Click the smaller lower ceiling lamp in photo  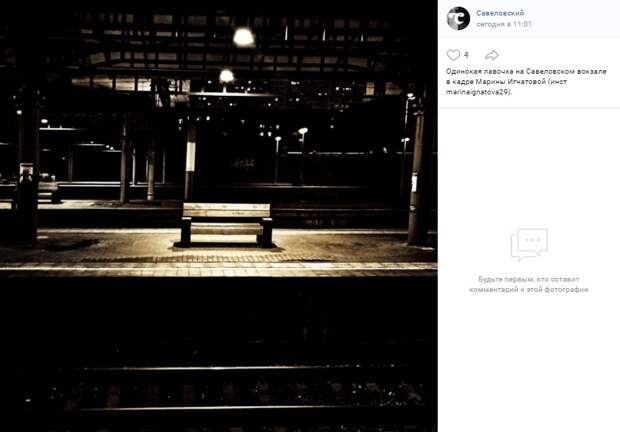227,75
